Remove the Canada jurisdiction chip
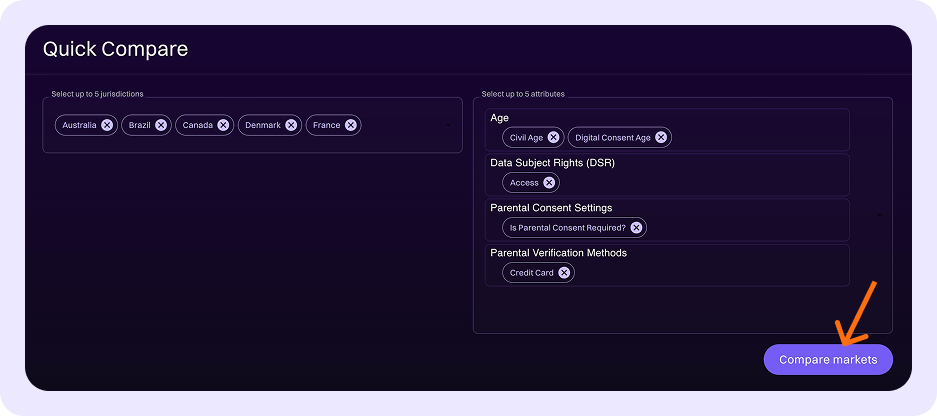 [223, 125]
